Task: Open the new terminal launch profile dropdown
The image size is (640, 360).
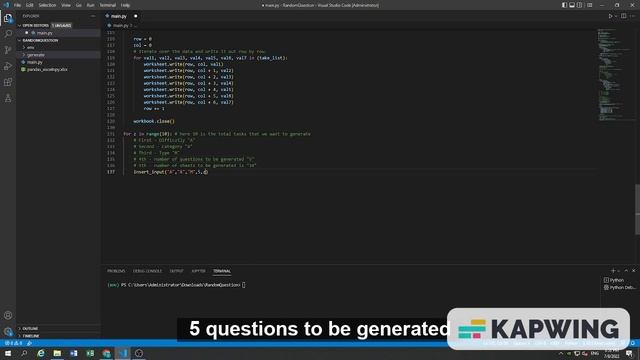Action: (619, 271)
